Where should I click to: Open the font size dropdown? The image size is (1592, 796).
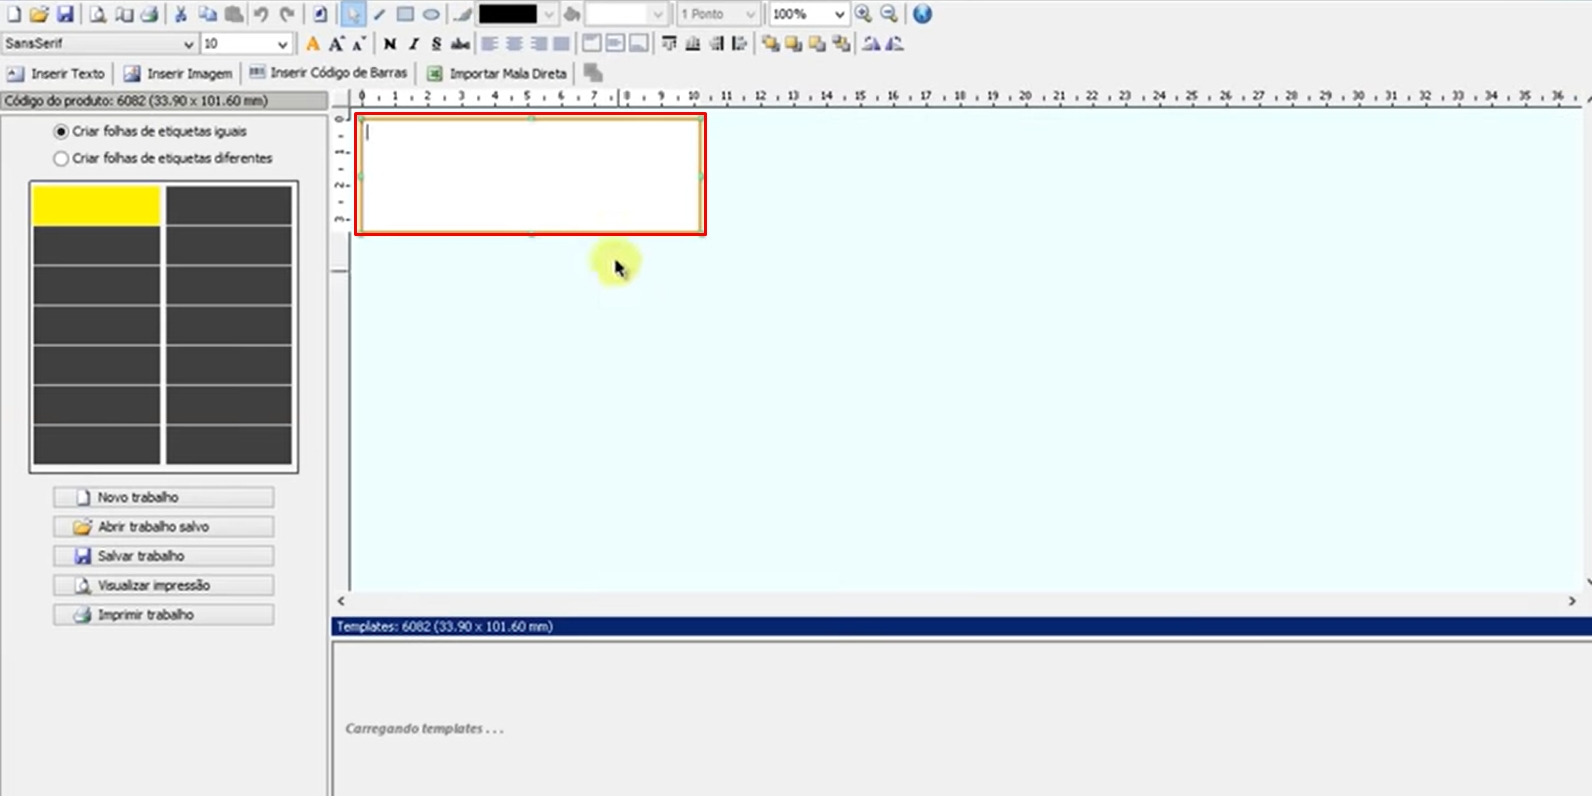[x=282, y=44]
